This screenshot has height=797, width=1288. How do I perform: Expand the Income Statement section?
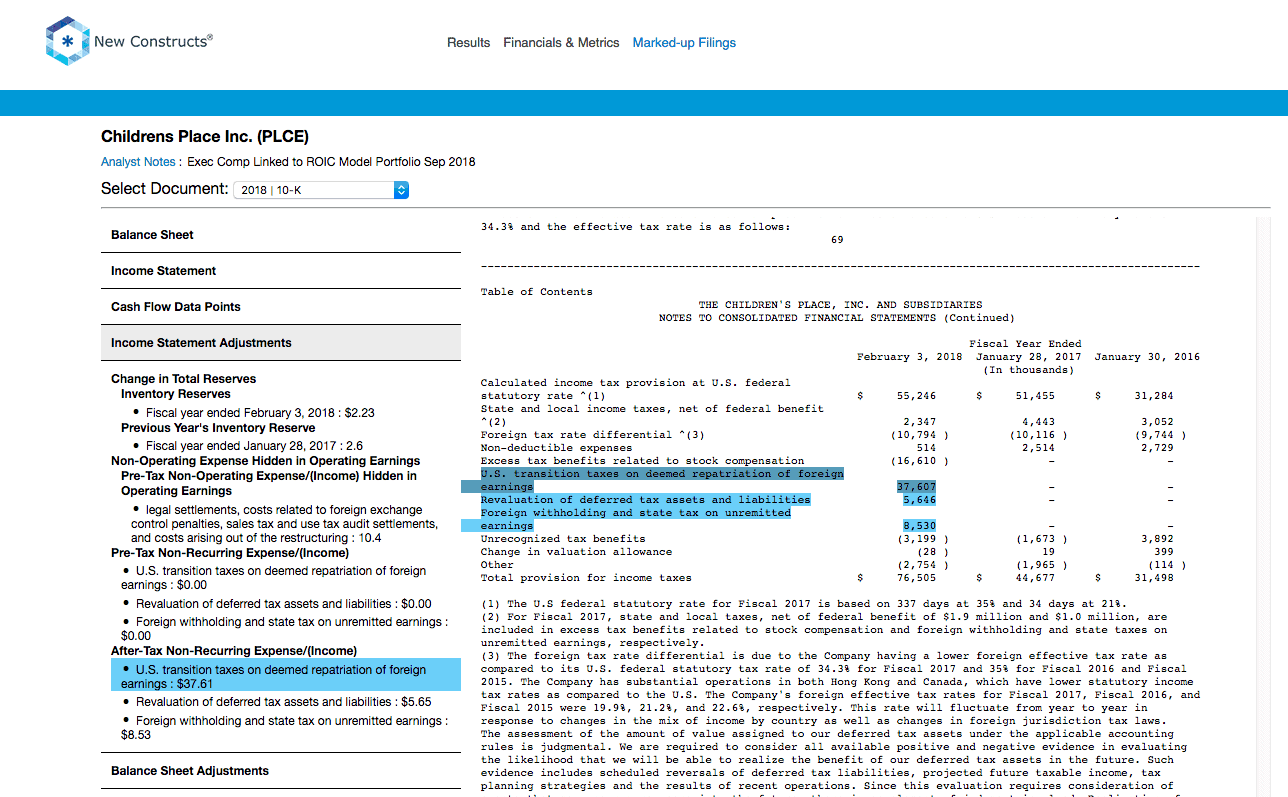click(281, 271)
